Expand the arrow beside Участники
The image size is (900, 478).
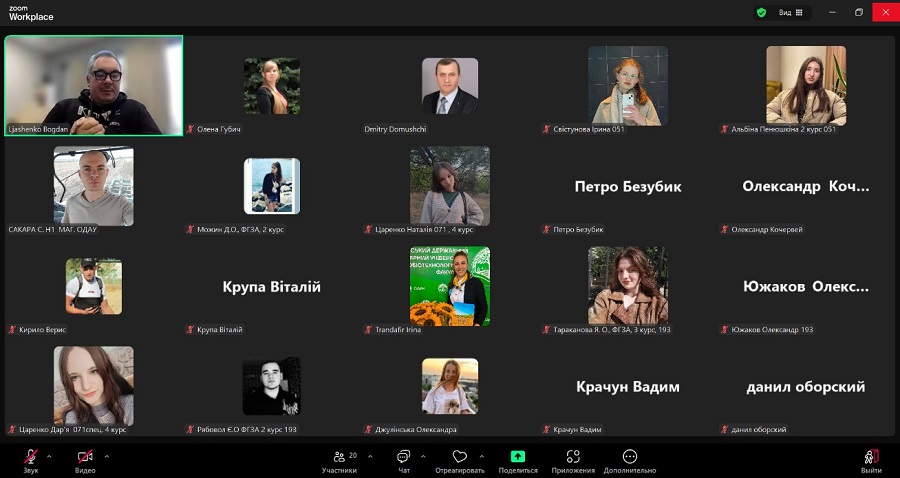(370, 455)
